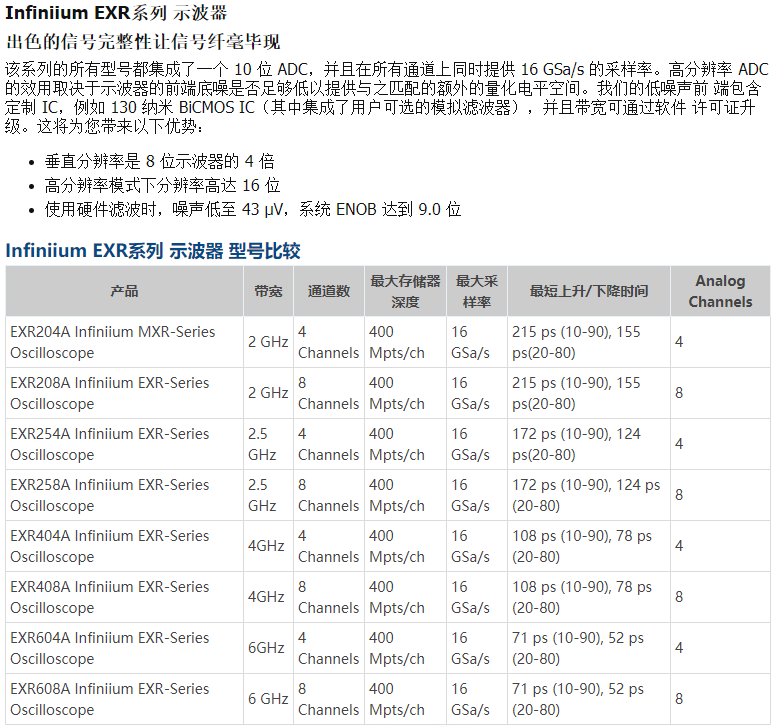Viewport: 774px width, 727px height.
Task: Click the bullet '垂直分辨率是 8 位示波器的 4 倍'
Action: [x=159, y=161]
